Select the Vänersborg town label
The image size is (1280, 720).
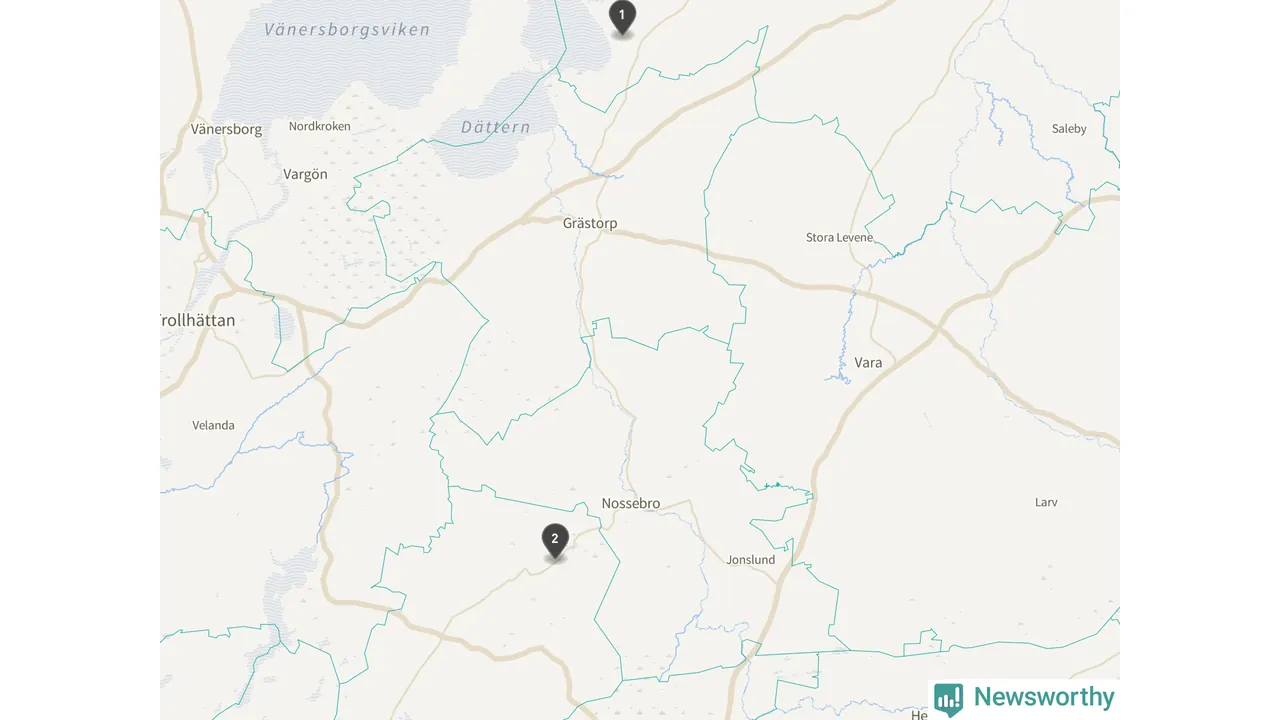pos(226,129)
